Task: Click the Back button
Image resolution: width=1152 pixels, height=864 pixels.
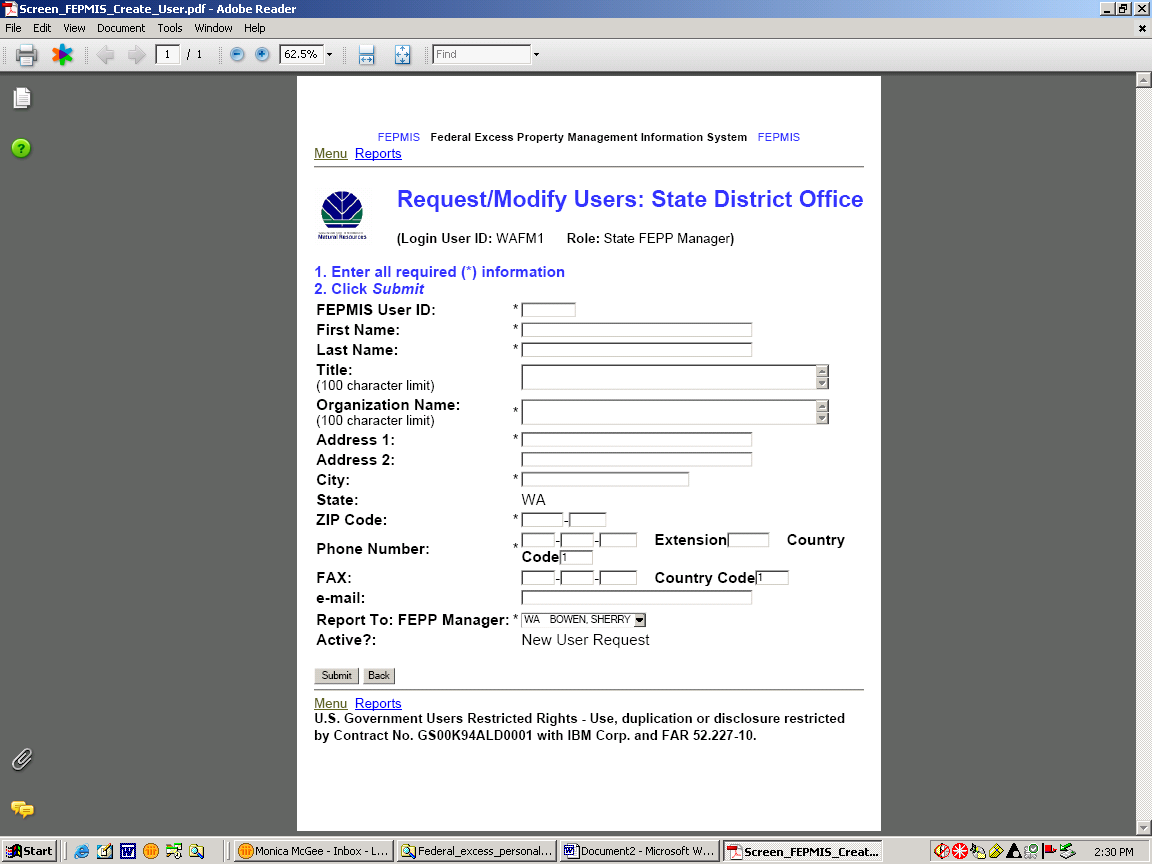Action: (x=379, y=676)
